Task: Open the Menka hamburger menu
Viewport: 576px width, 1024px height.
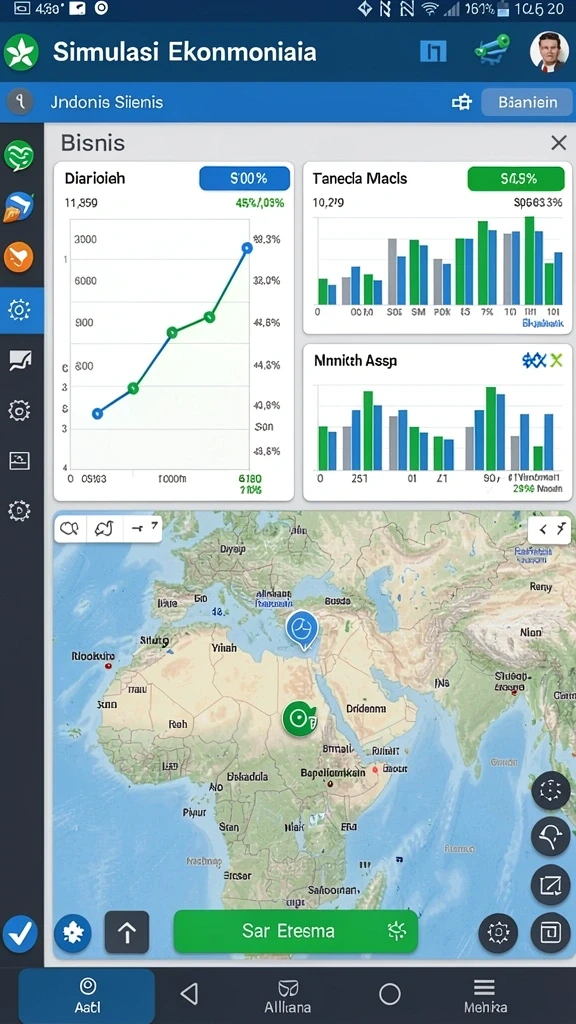Action: click(485, 996)
